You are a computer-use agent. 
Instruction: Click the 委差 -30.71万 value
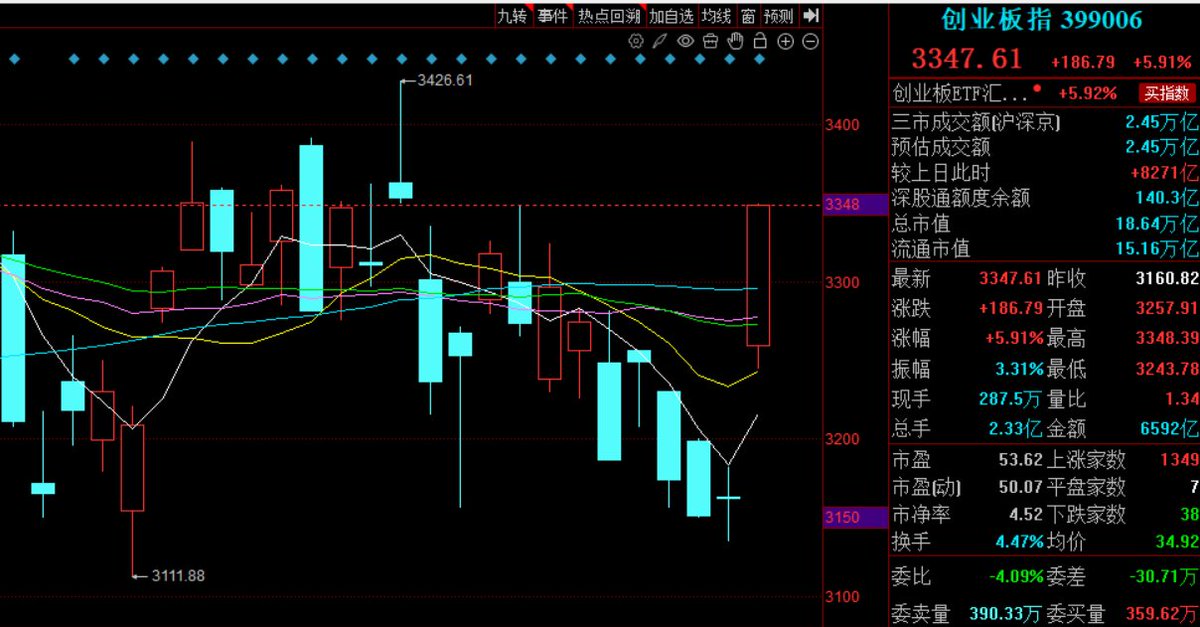point(1164,578)
